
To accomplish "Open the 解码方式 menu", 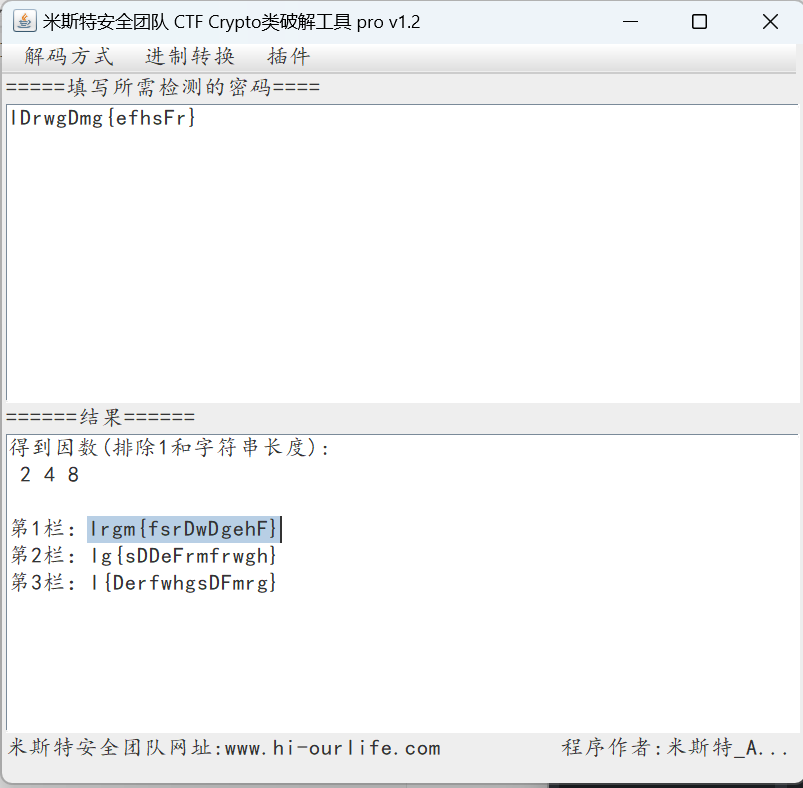I will point(69,56).
